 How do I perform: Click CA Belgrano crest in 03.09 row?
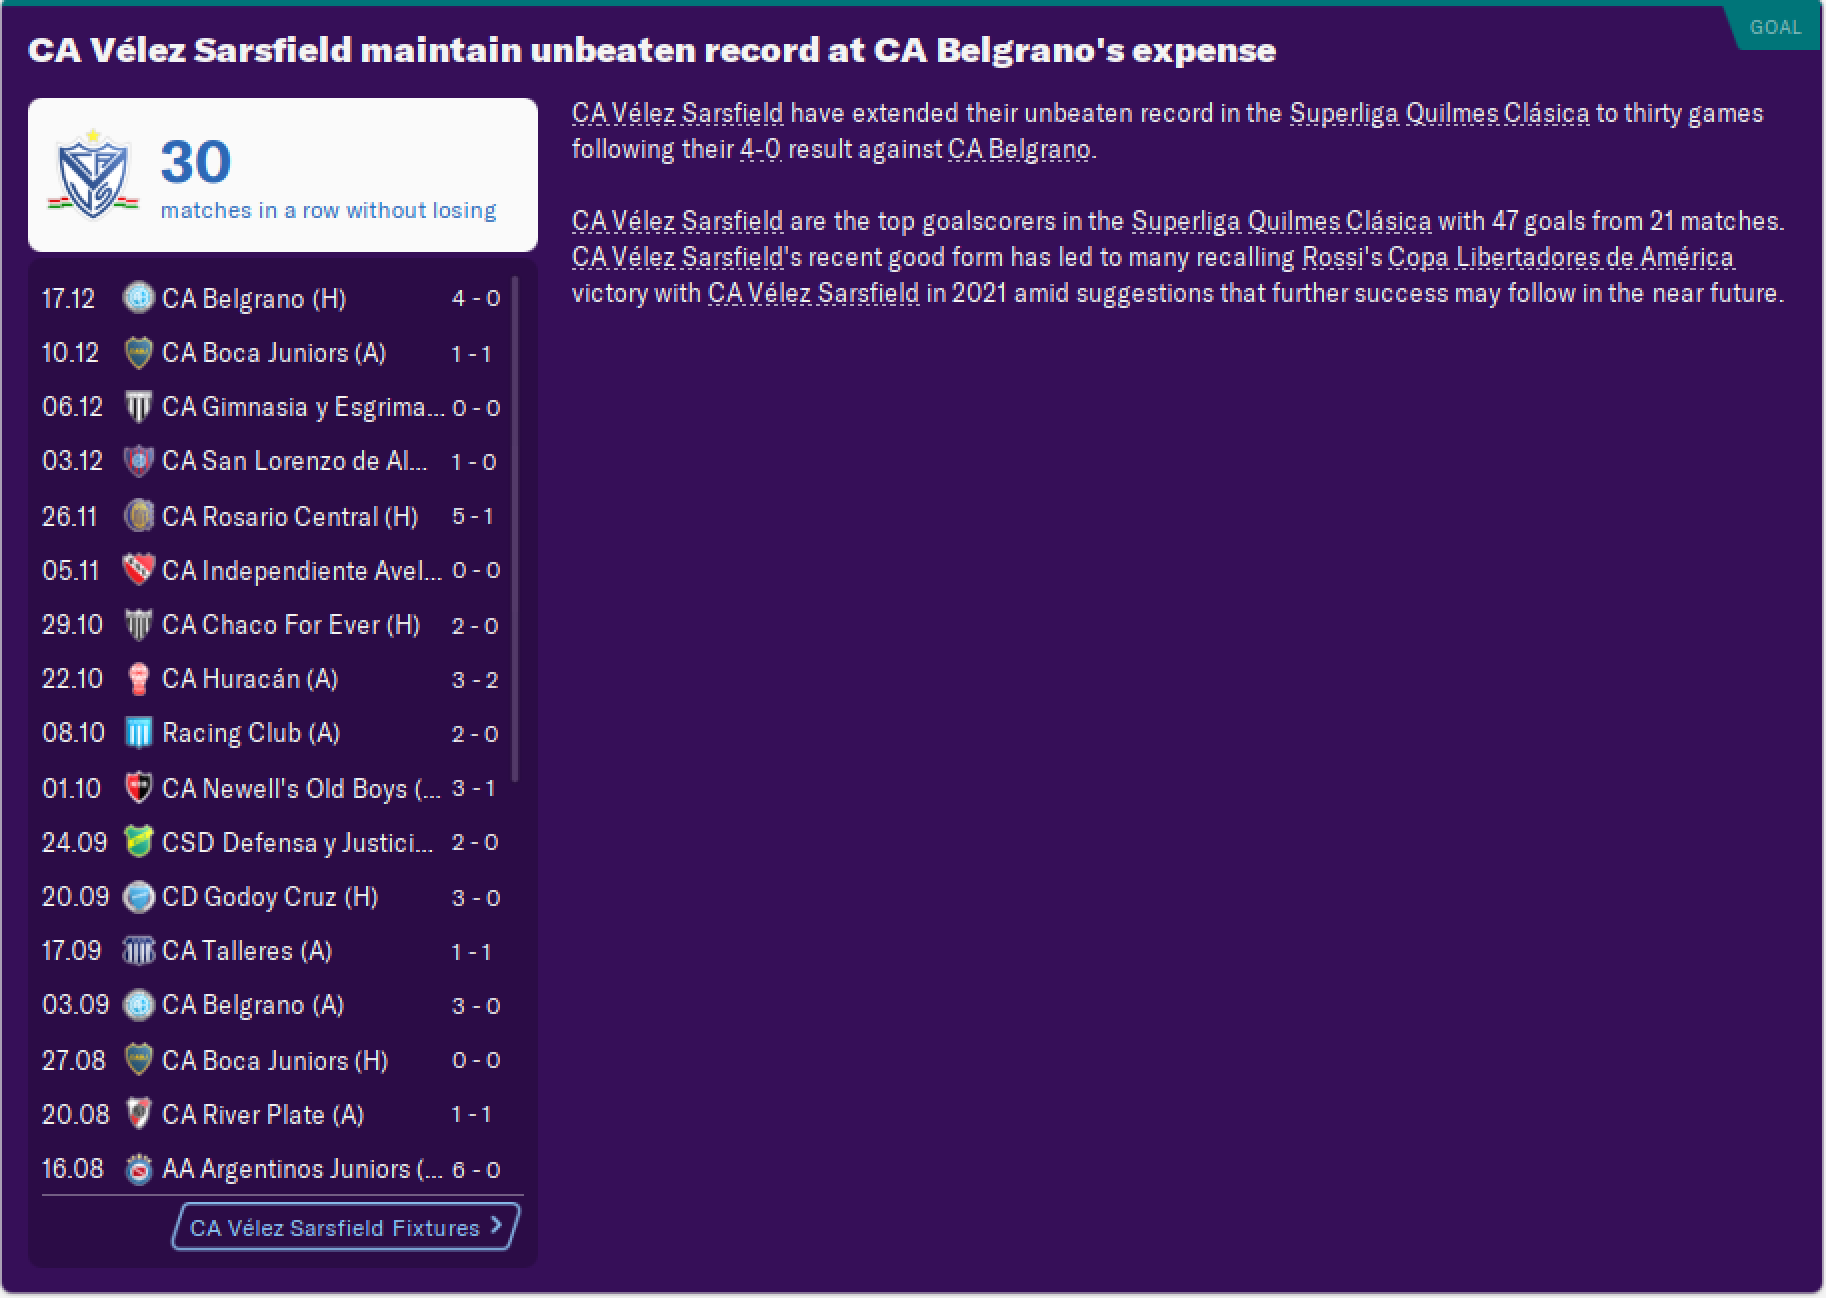click(138, 1004)
